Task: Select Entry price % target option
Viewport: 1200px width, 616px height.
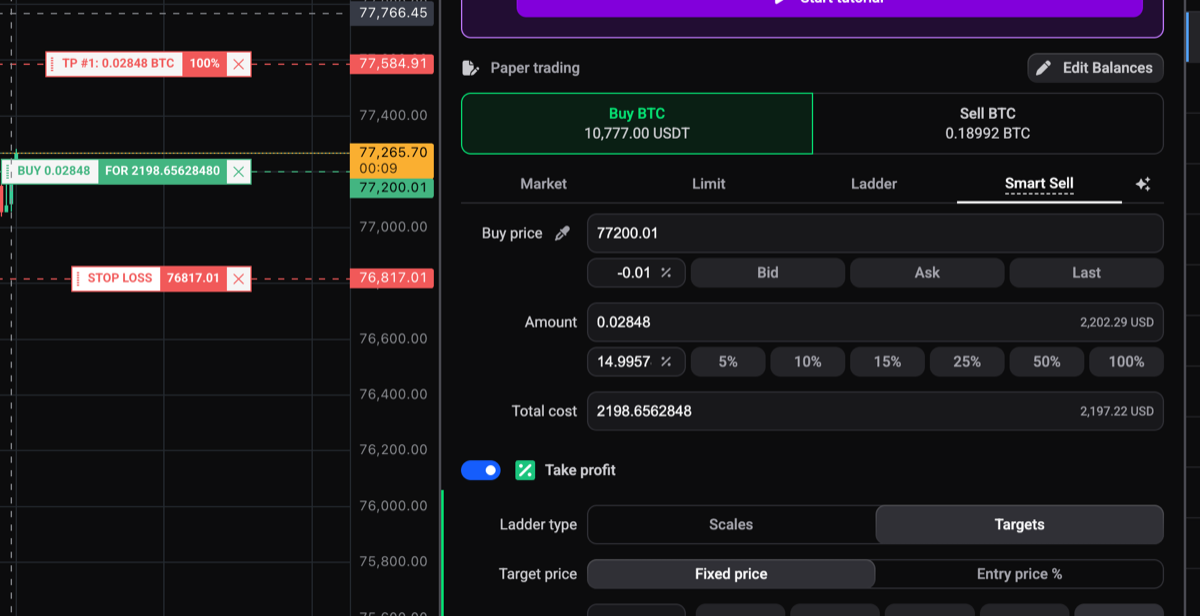Action: (x=1019, y=574)
